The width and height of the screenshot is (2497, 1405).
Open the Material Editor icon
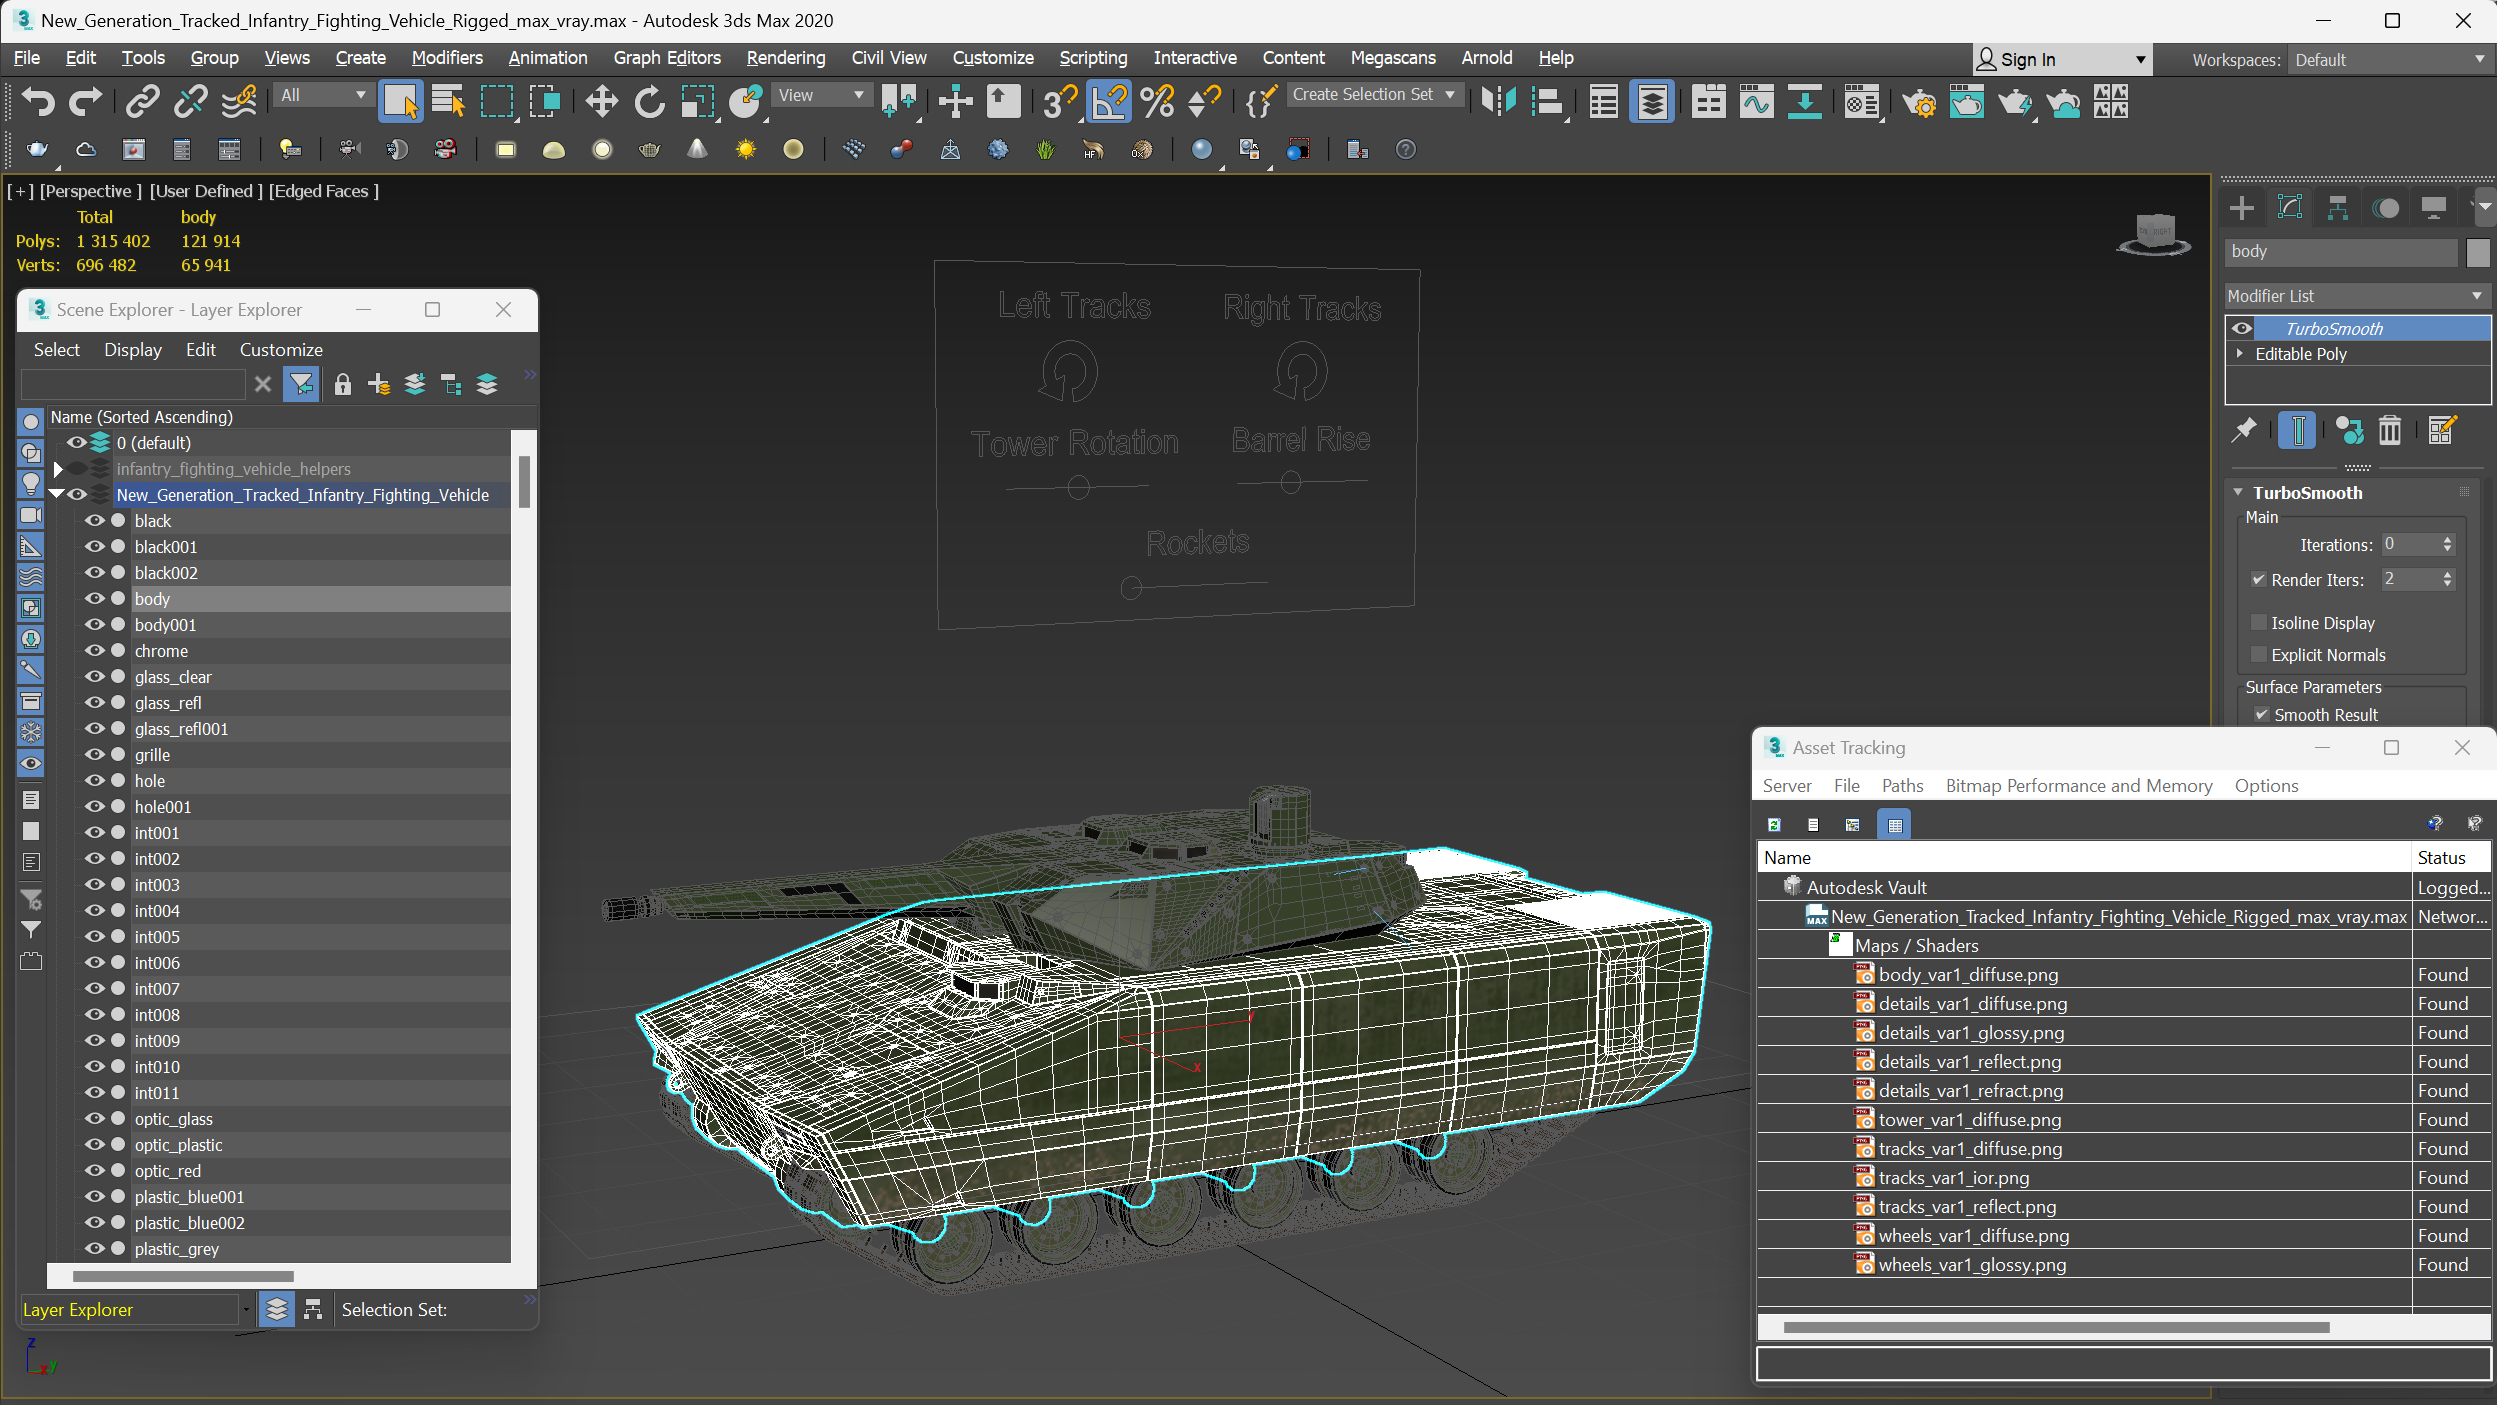coord(1862,101)
